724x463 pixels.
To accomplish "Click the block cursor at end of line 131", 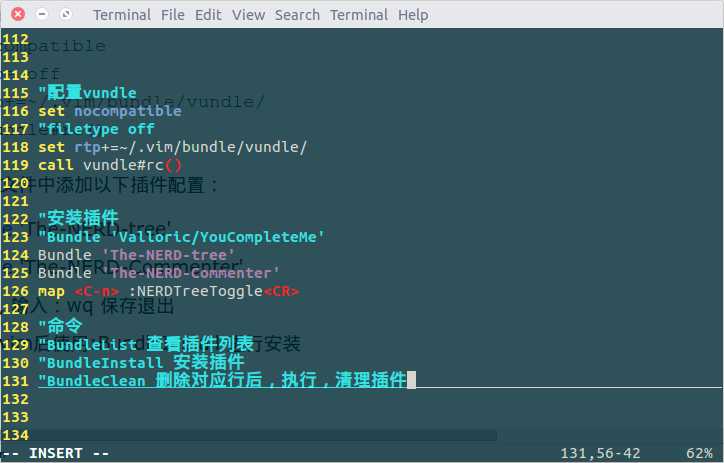I will coord(411,380).
